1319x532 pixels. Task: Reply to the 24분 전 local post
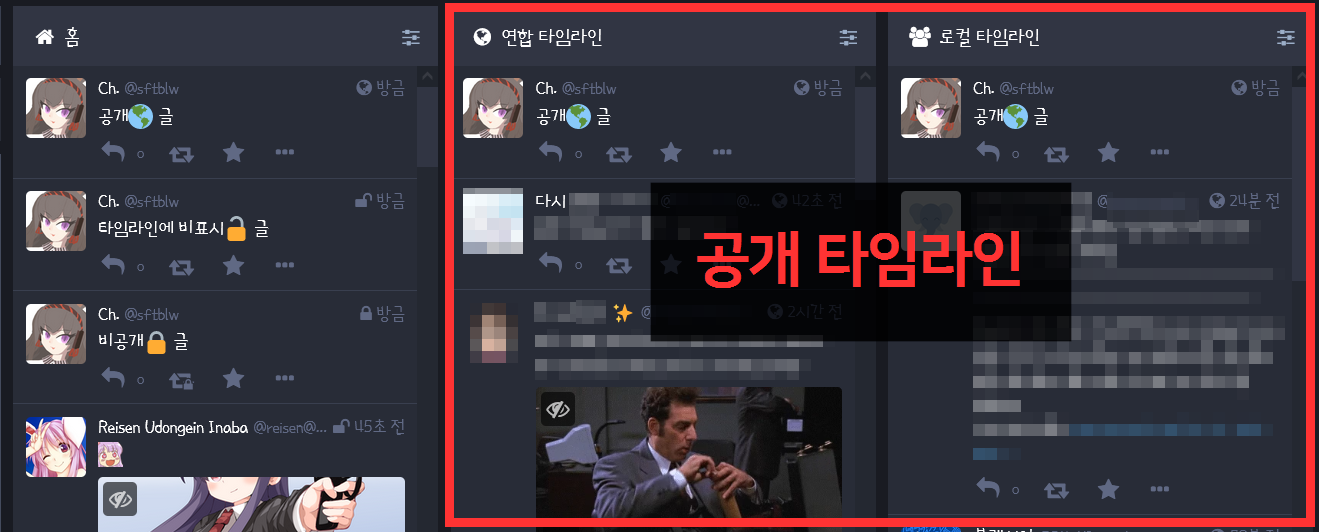tap(989, 489)
